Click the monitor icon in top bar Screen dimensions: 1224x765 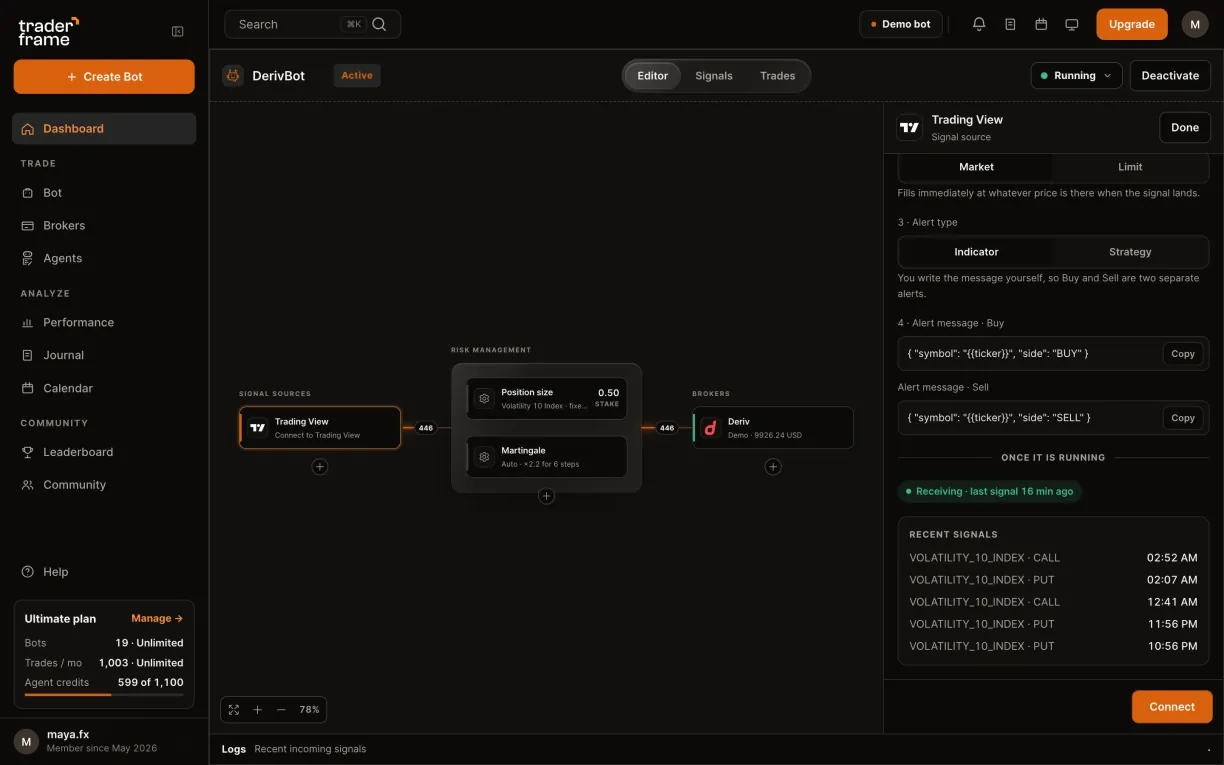coord(1072,24)
